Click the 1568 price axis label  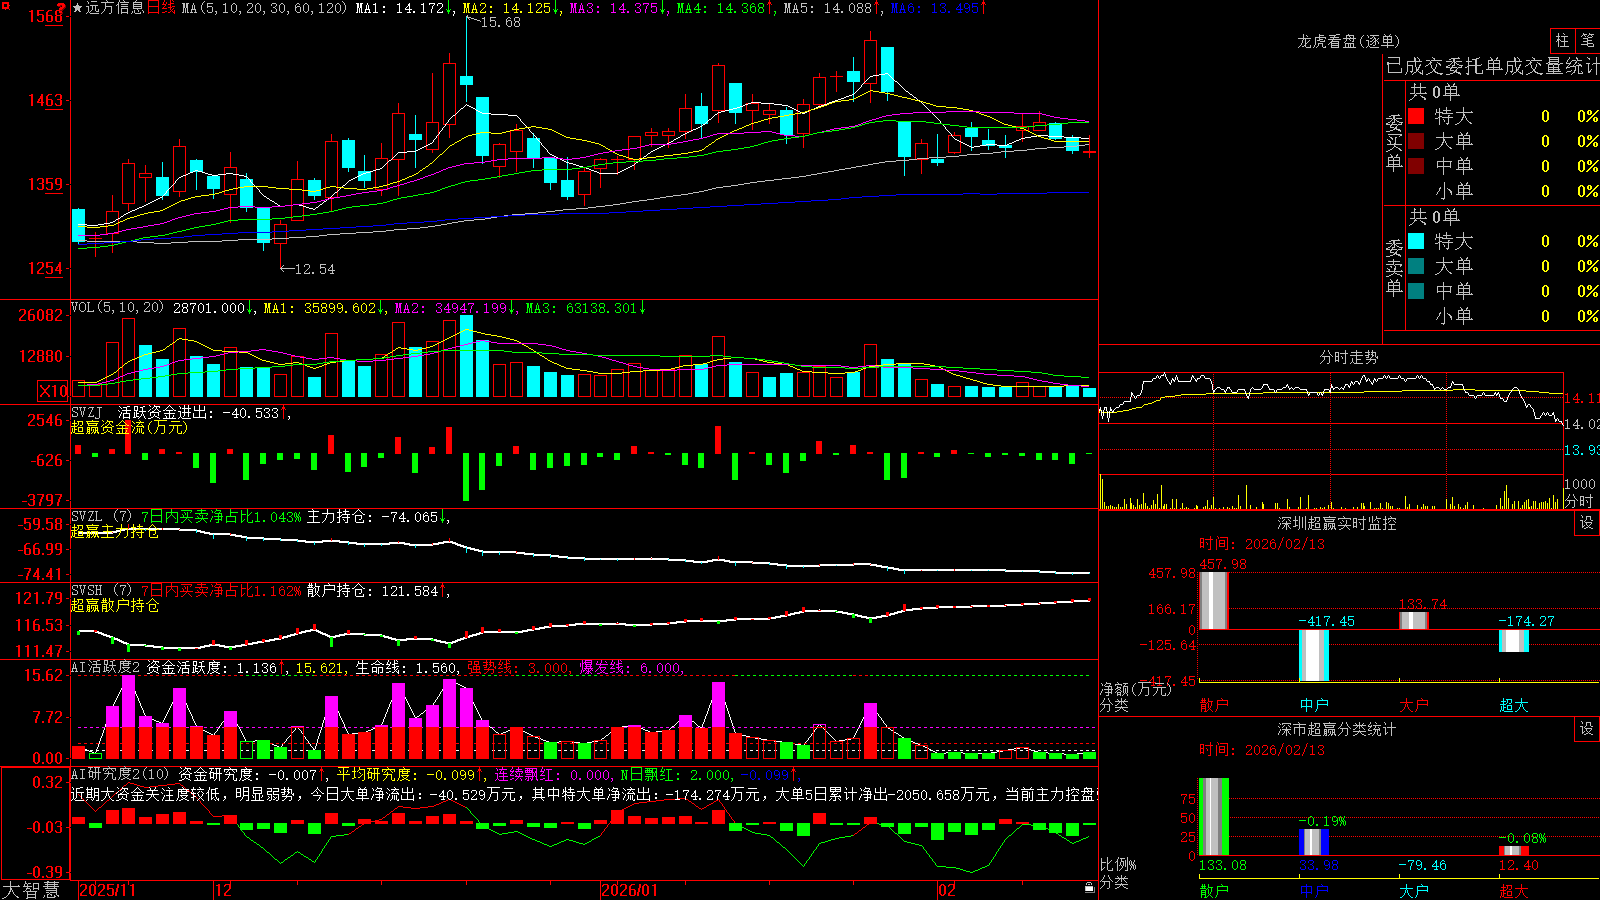46,16
